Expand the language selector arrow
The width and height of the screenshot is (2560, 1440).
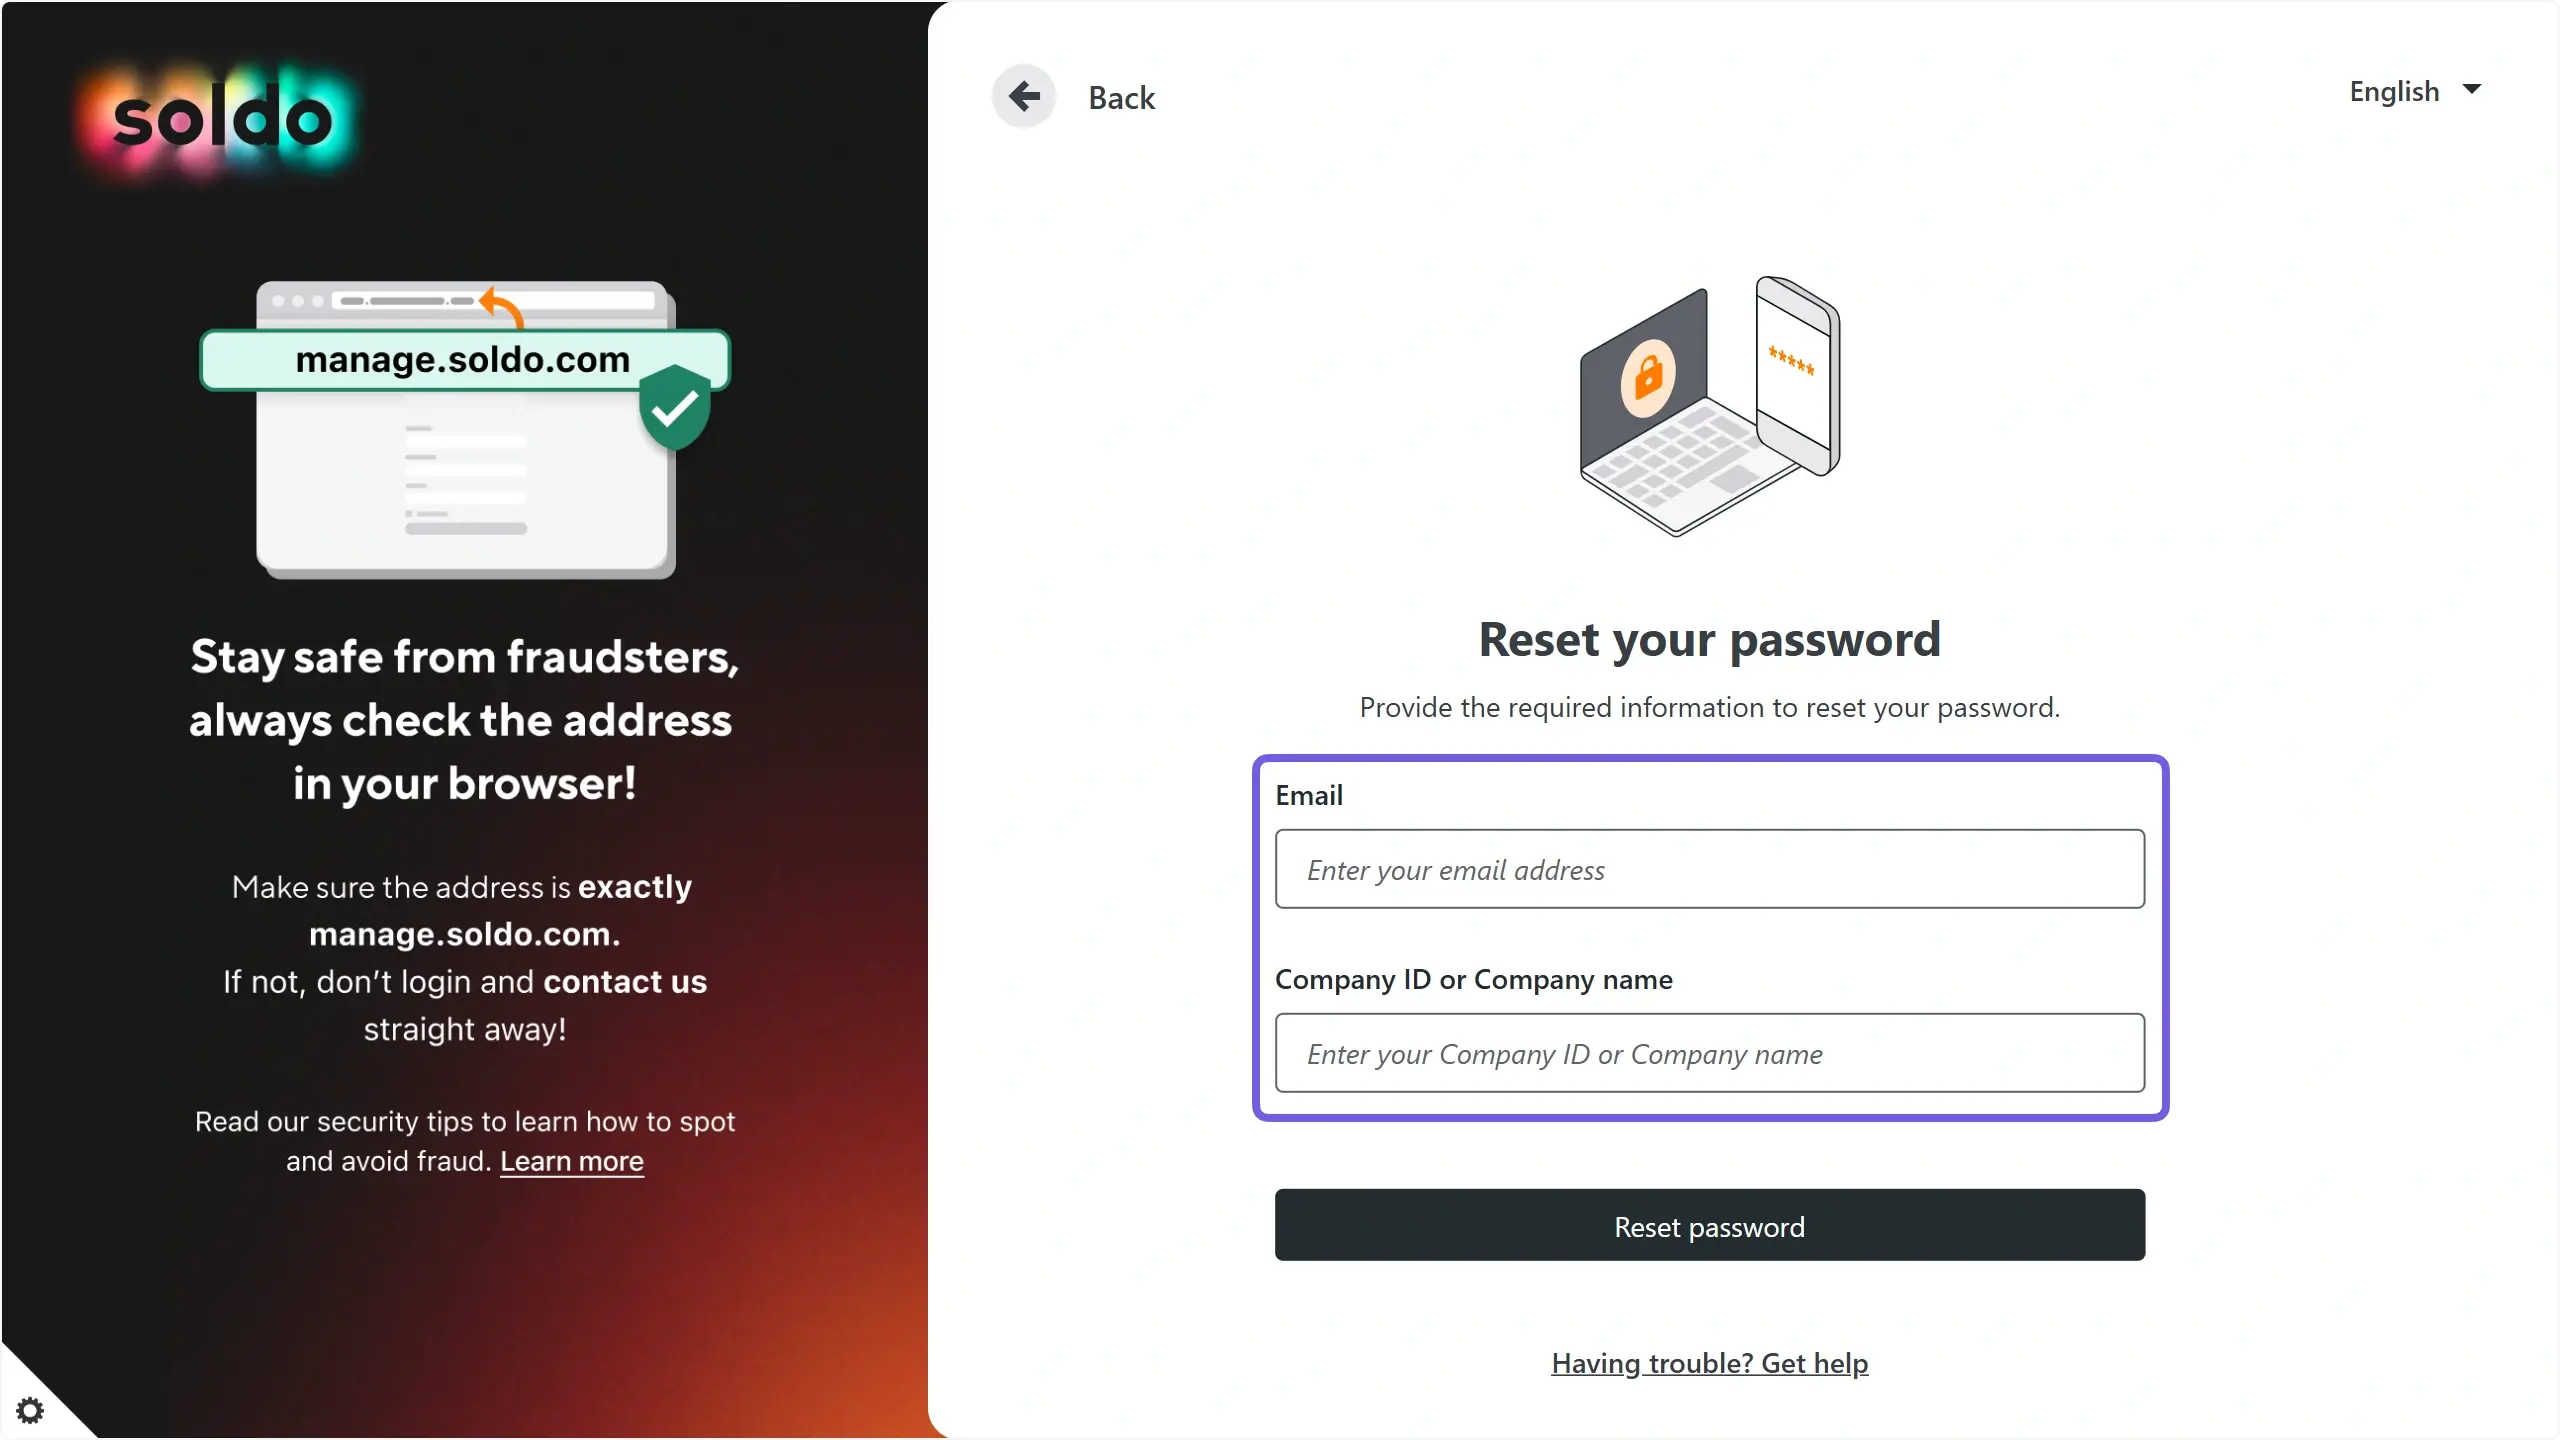[2472, 89]
